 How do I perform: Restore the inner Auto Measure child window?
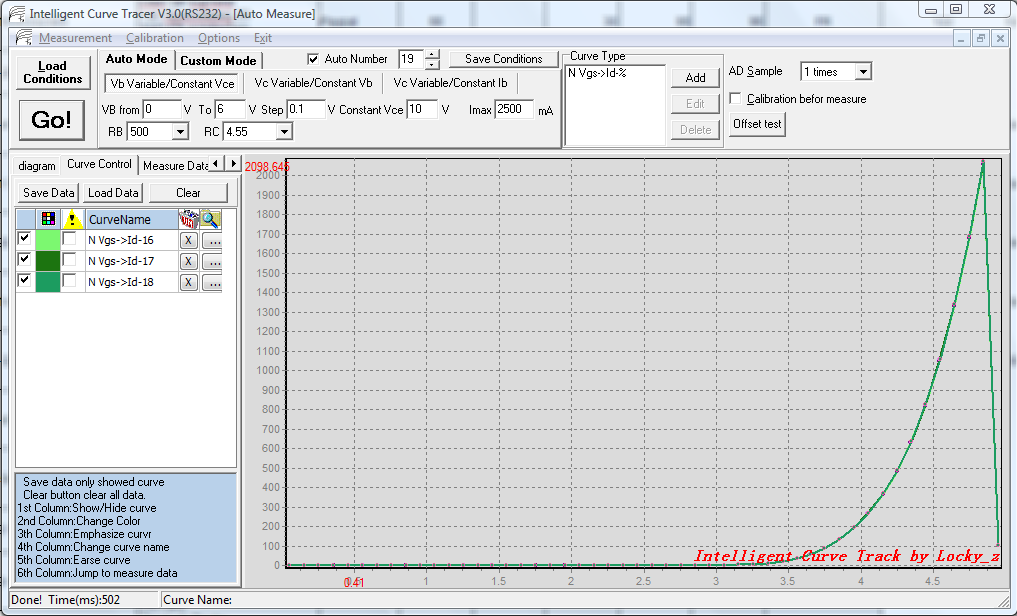coord(981,39)
